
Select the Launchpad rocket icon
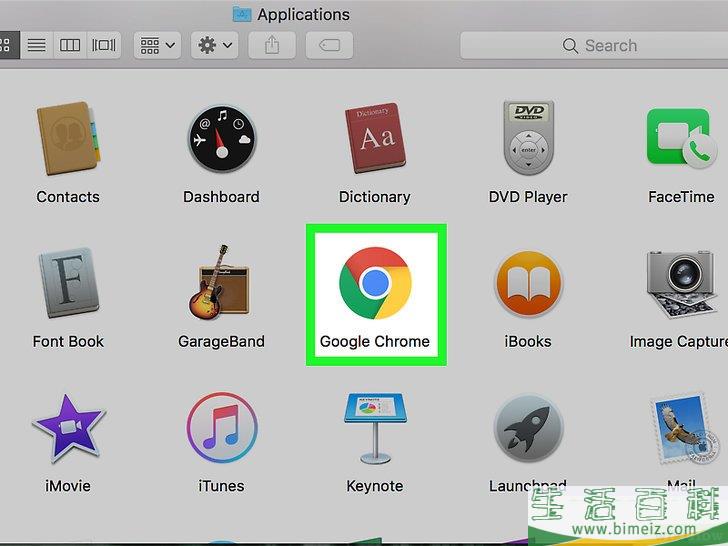[528, 428]
